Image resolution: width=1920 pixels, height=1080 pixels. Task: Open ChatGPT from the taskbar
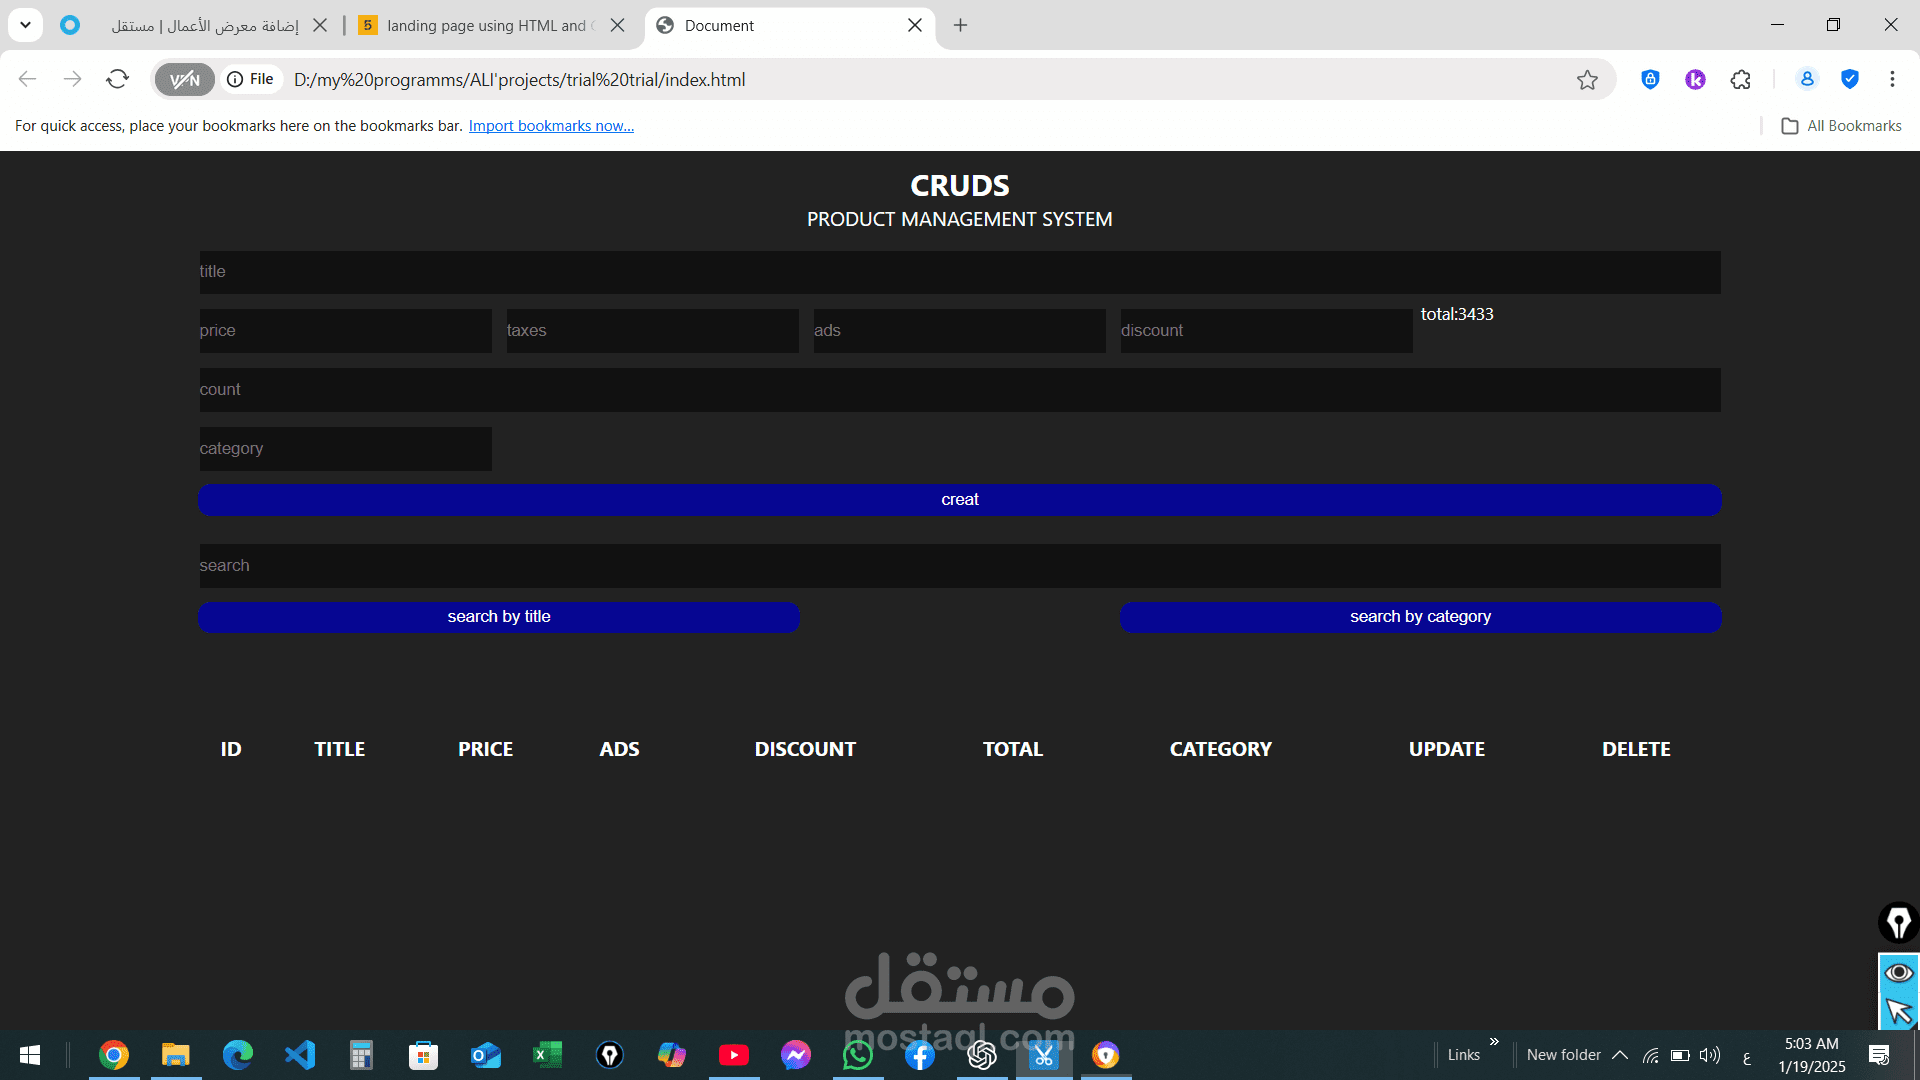click(x=981, y=1054)
